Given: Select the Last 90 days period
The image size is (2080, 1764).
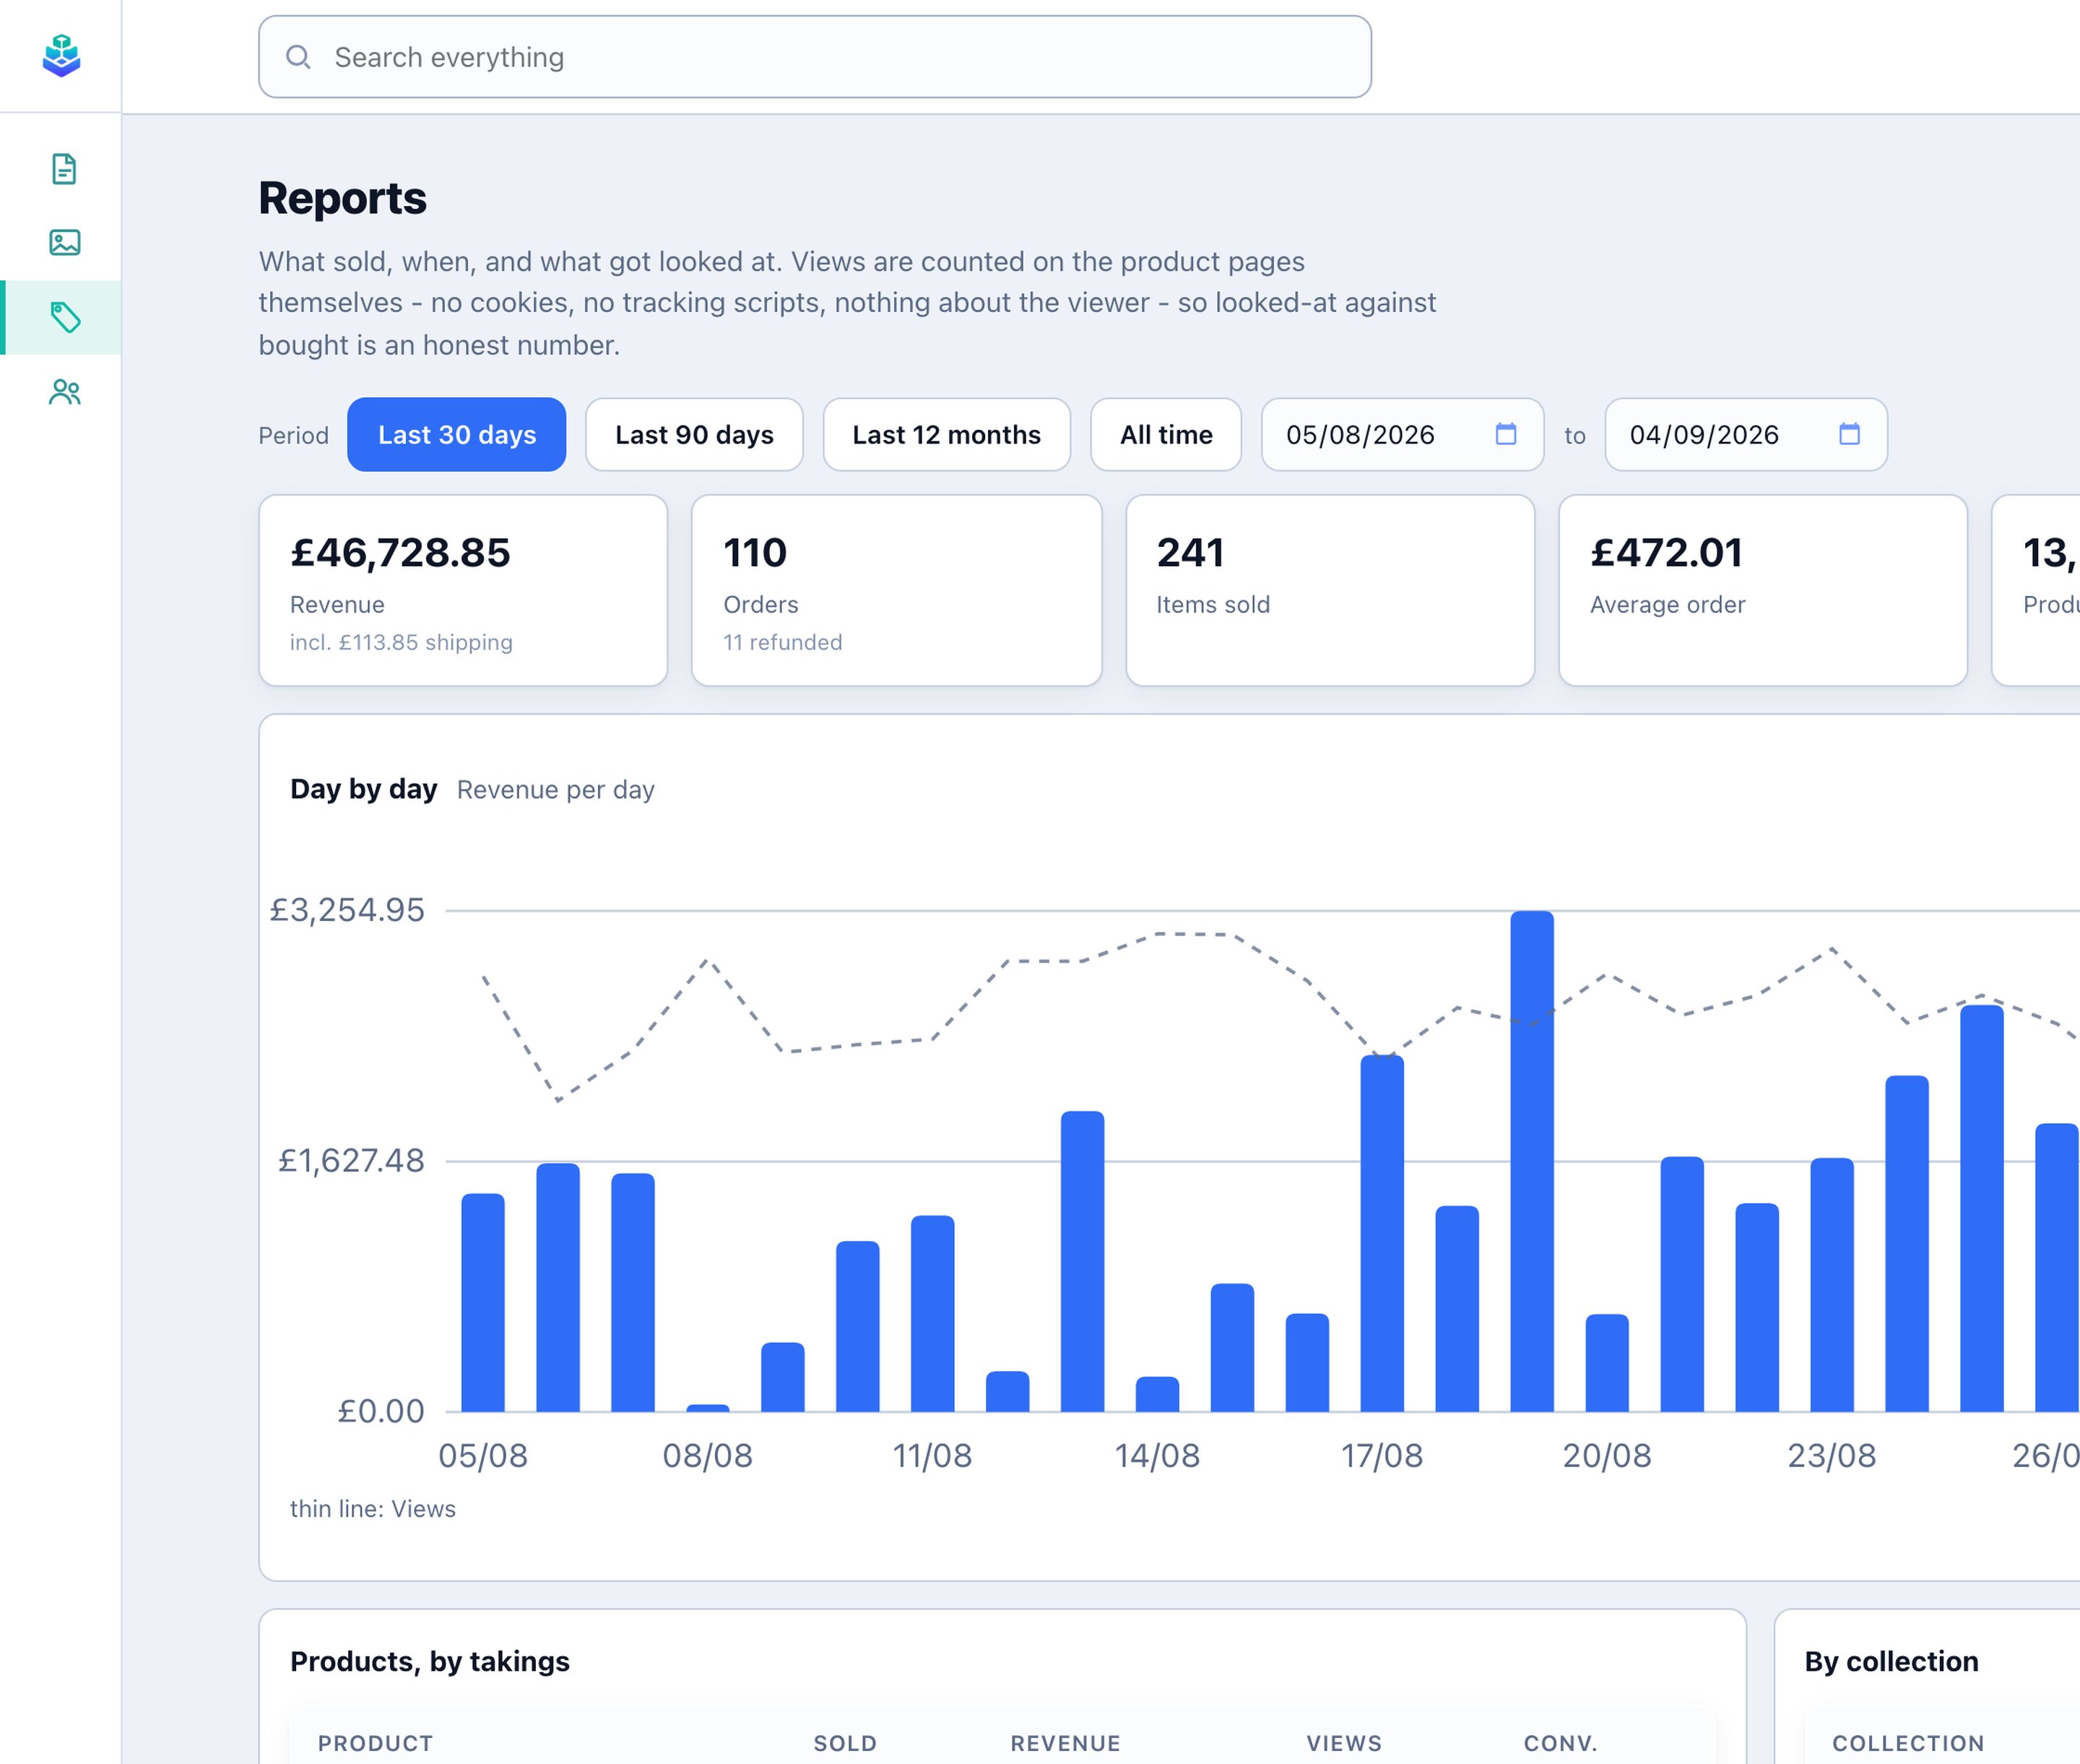Looking at the screenshot, I should (x=694, y=435).
